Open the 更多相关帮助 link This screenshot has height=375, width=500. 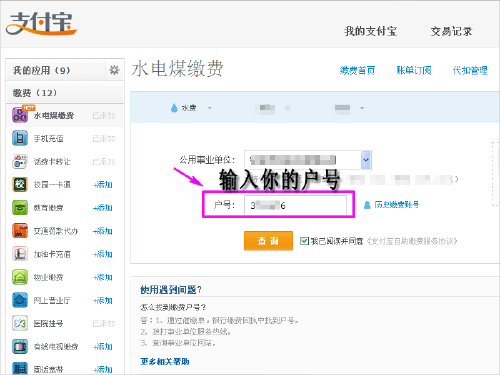[165, 362]
